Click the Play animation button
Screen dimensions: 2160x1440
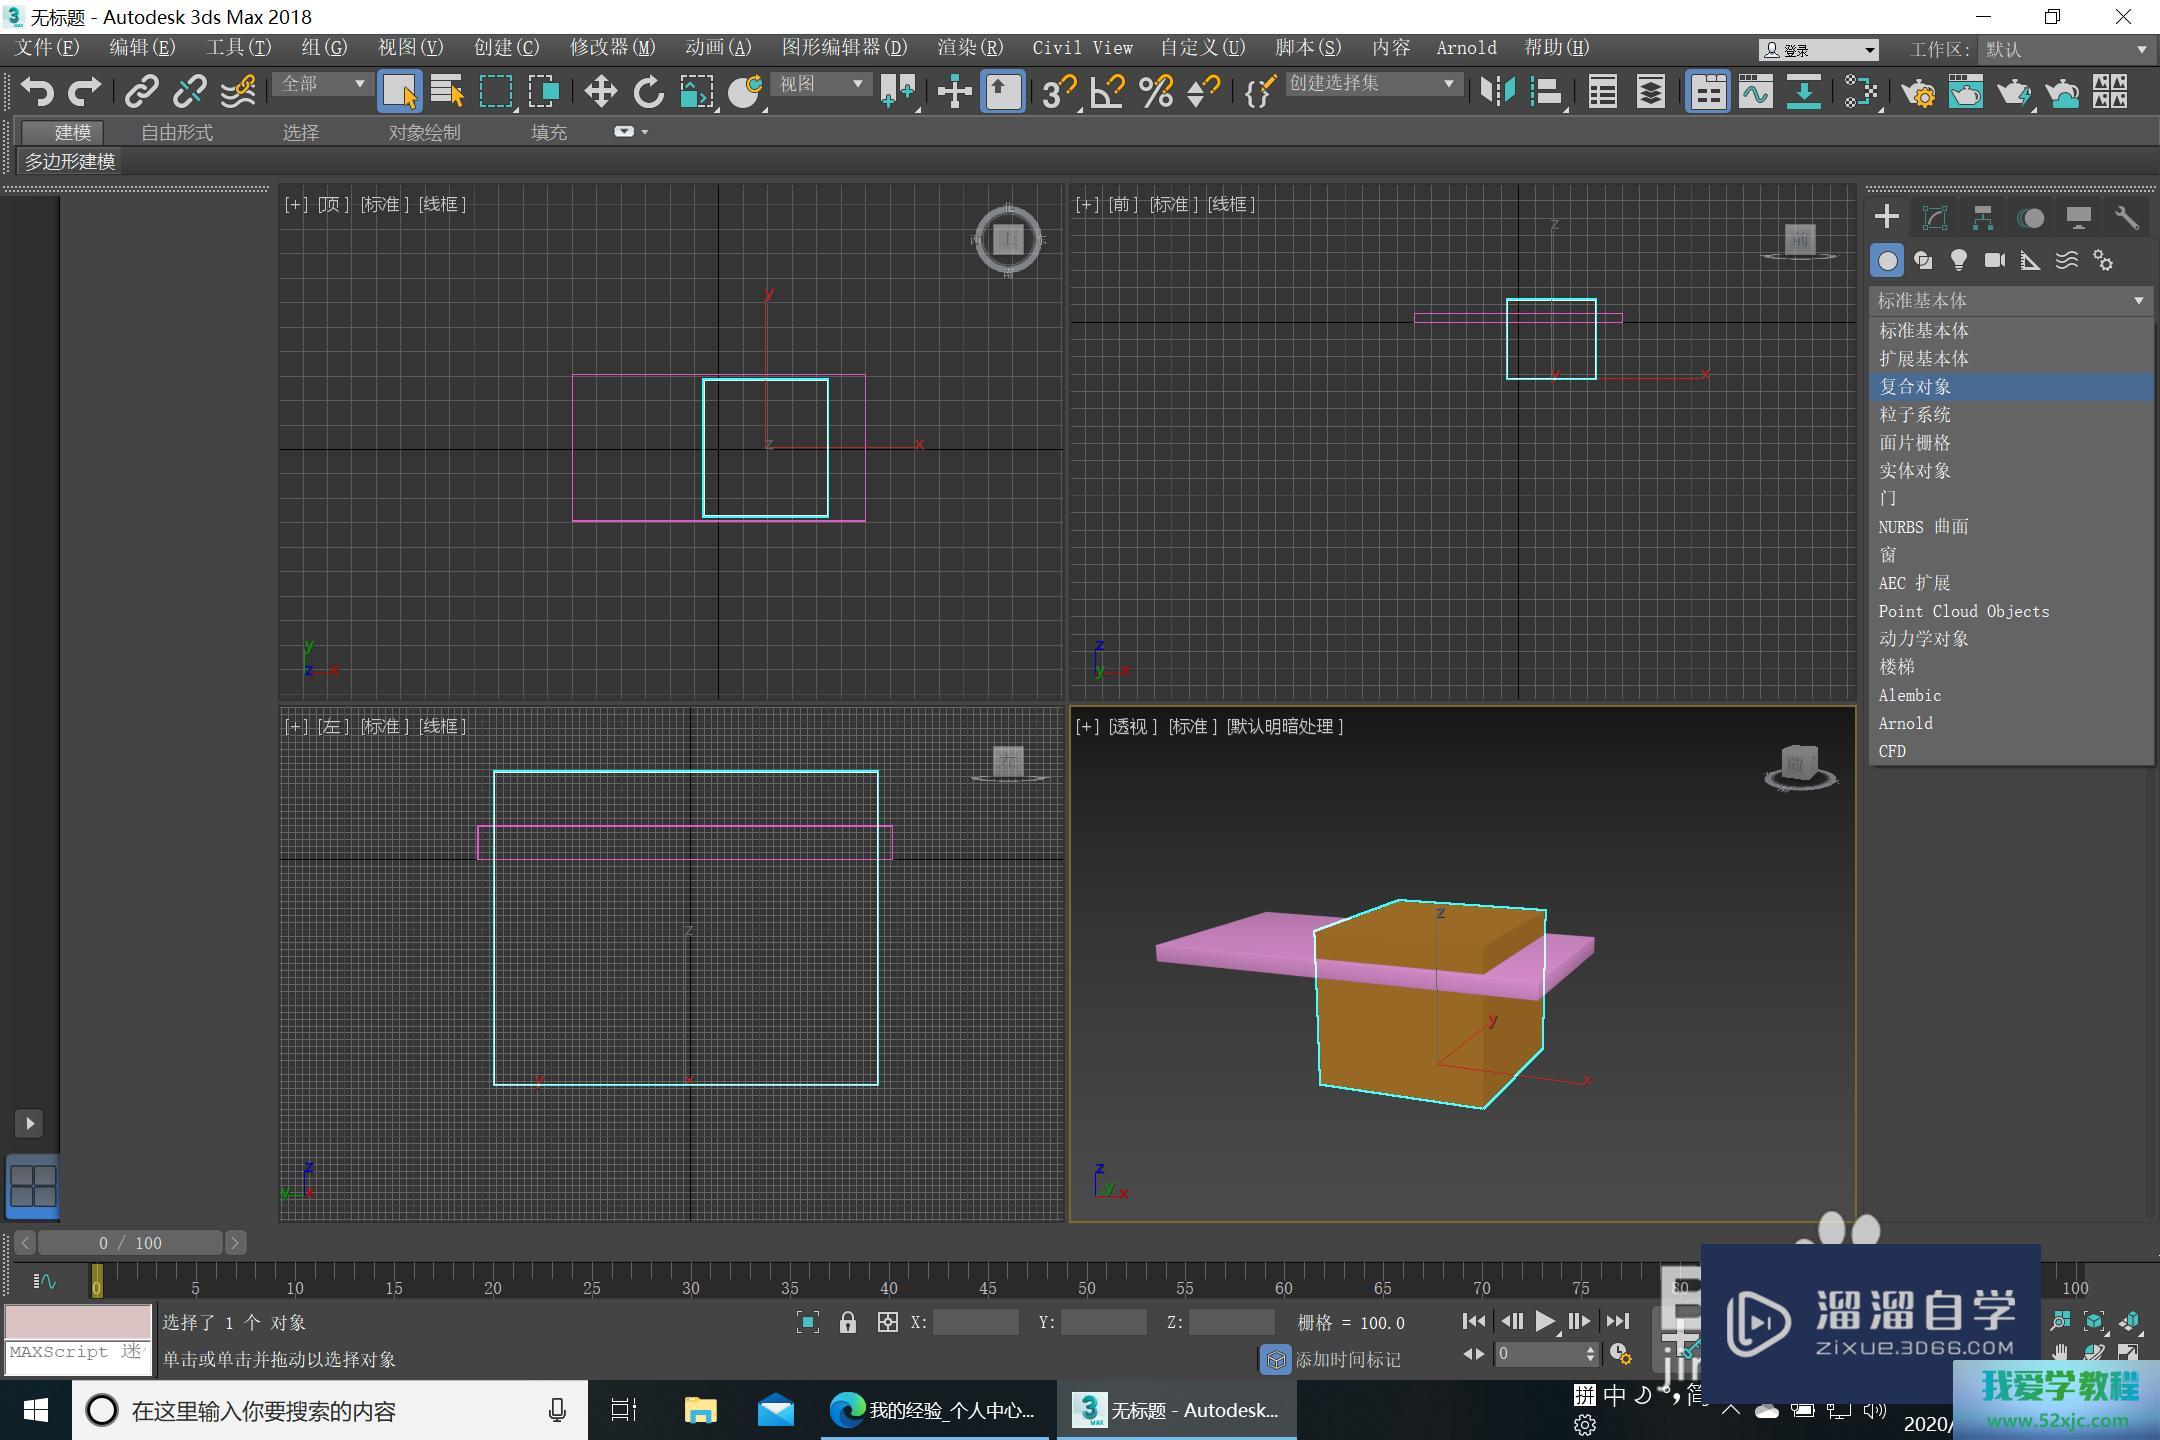(1545, 1321)
